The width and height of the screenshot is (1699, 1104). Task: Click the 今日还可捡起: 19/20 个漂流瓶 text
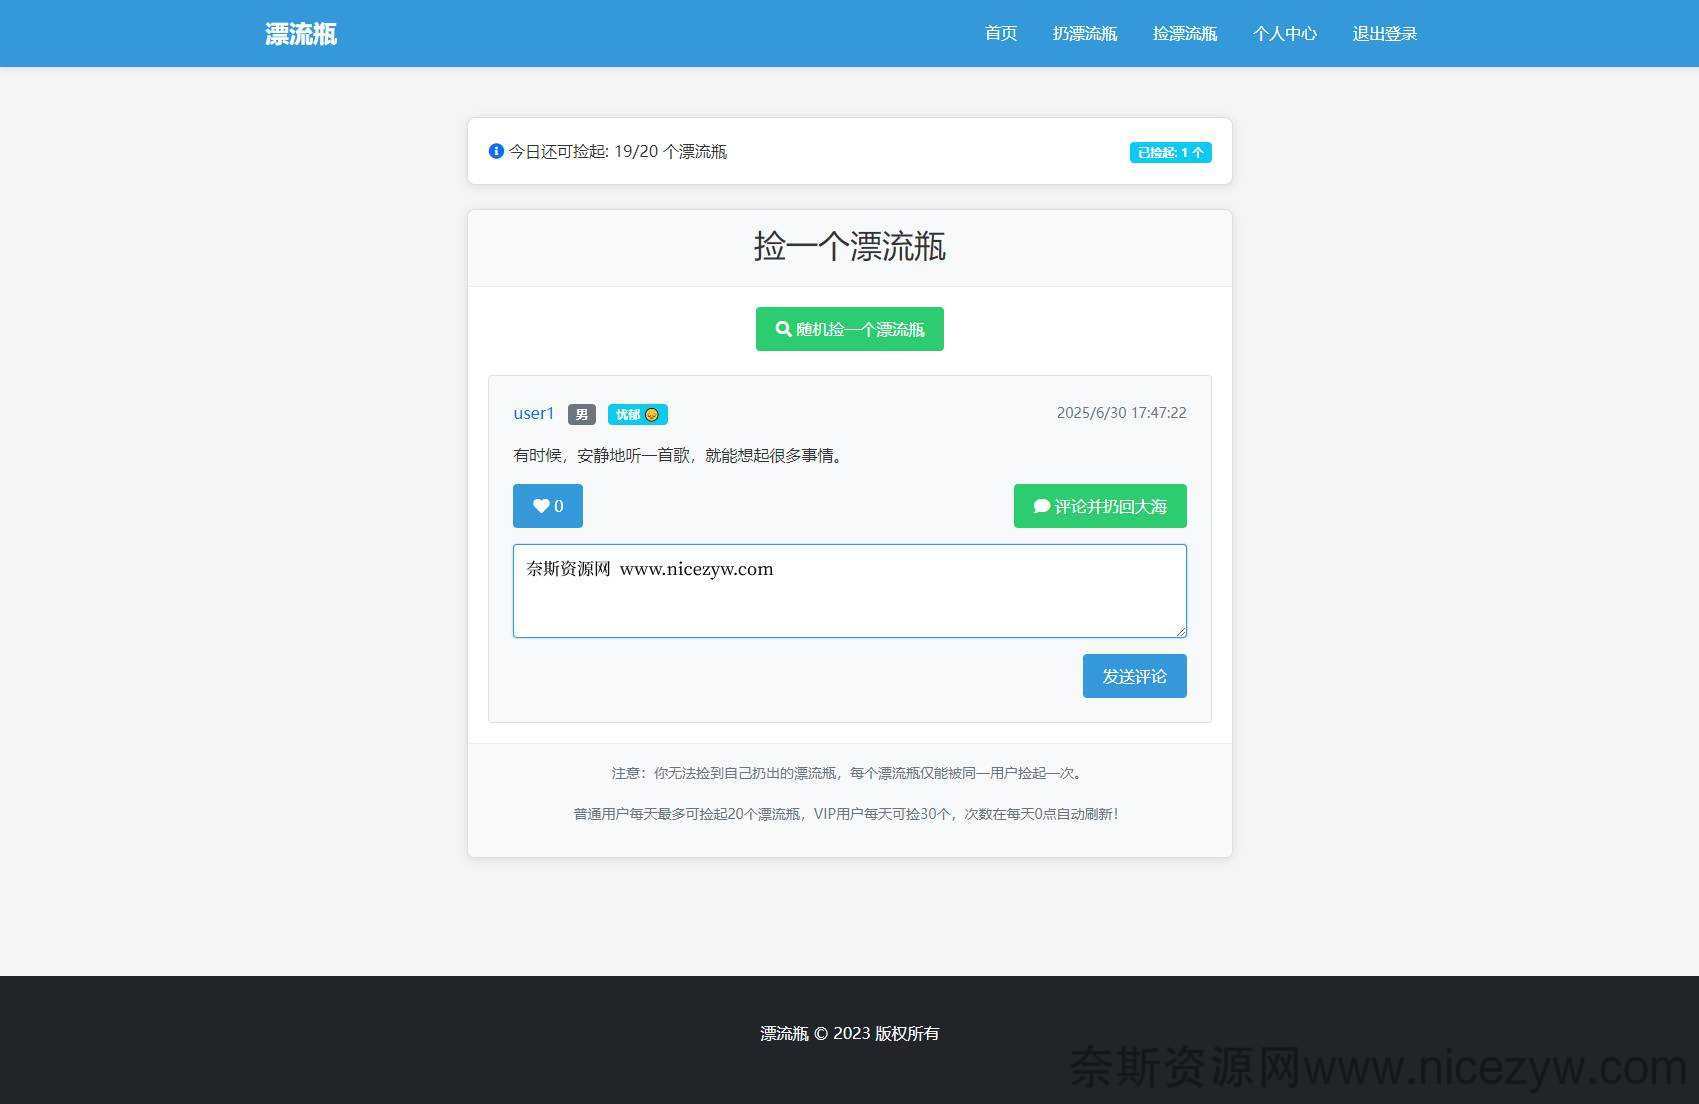(618, 151)
